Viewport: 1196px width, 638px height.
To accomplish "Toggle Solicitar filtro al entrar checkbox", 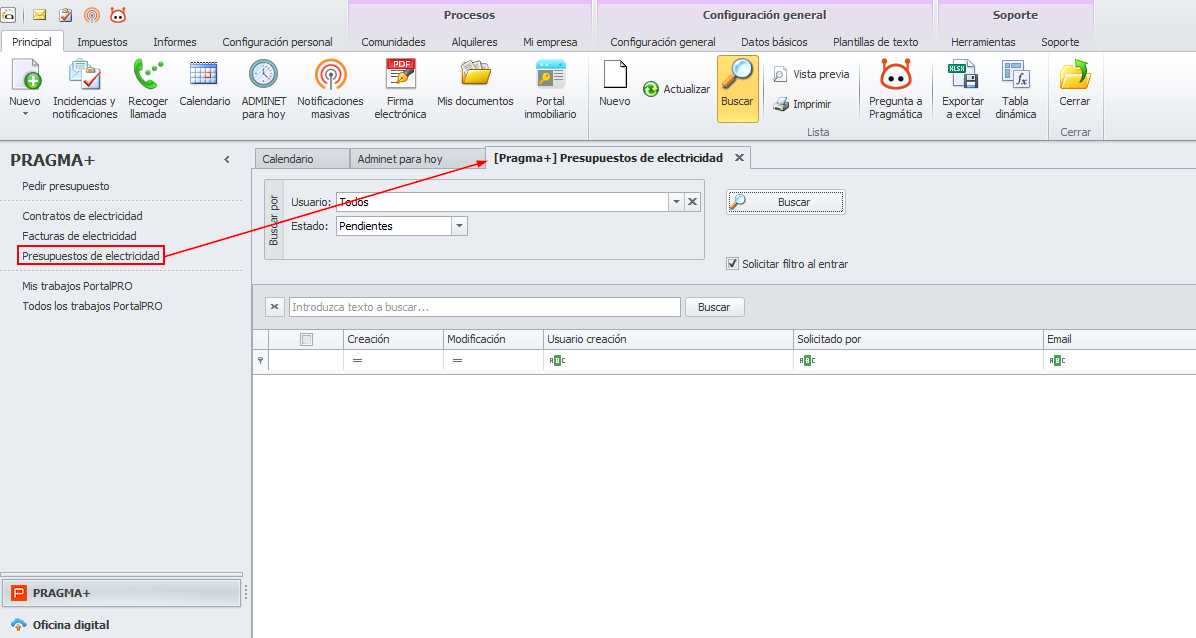I will click(x=733, y=263).
